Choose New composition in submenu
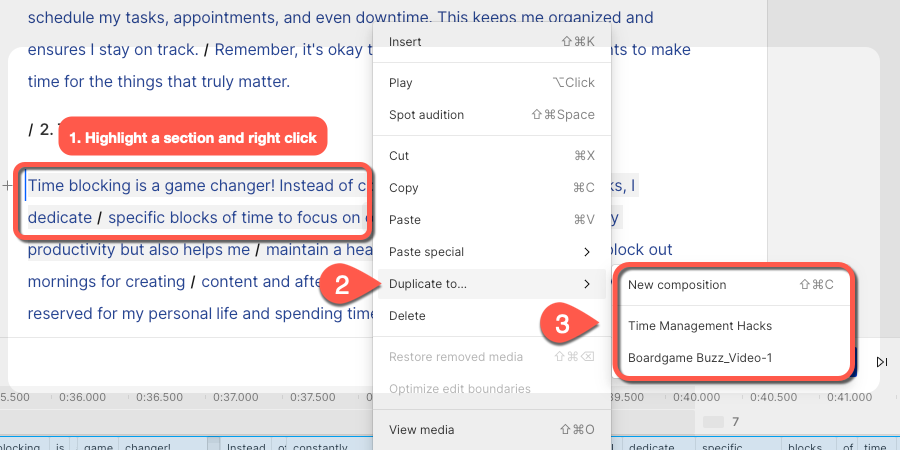This screenshot has height=450, width=900. 731,285
